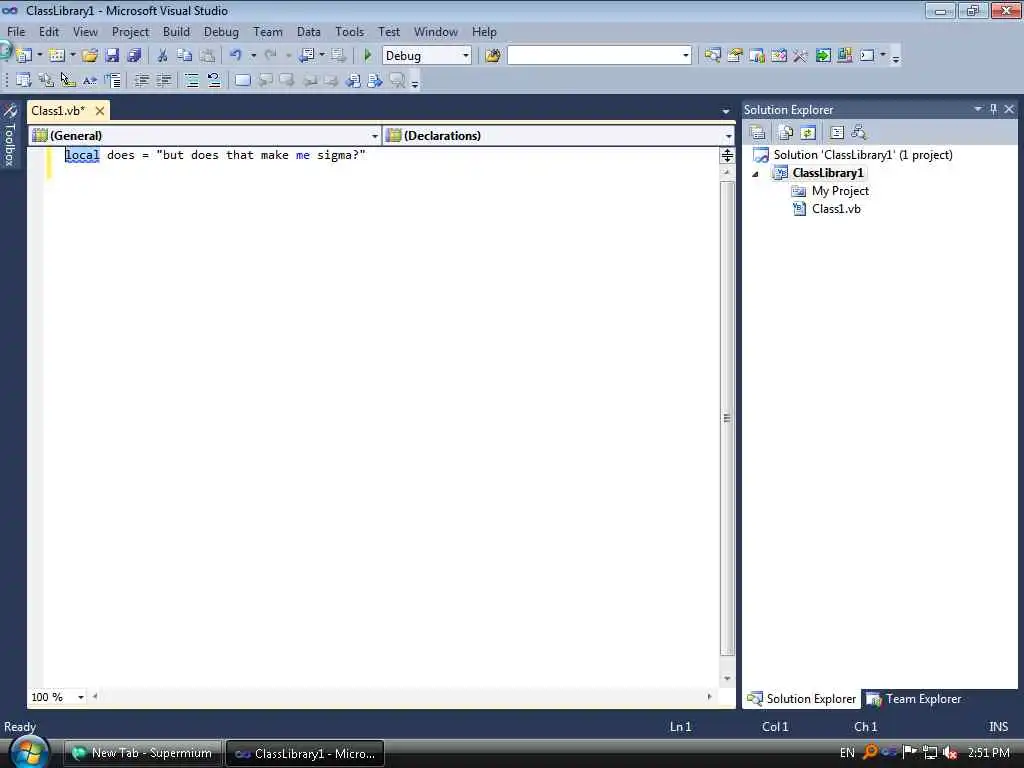This screenshot has width=1024, height=768.
Task: Open the Build menu
Action: pos(176,31)
